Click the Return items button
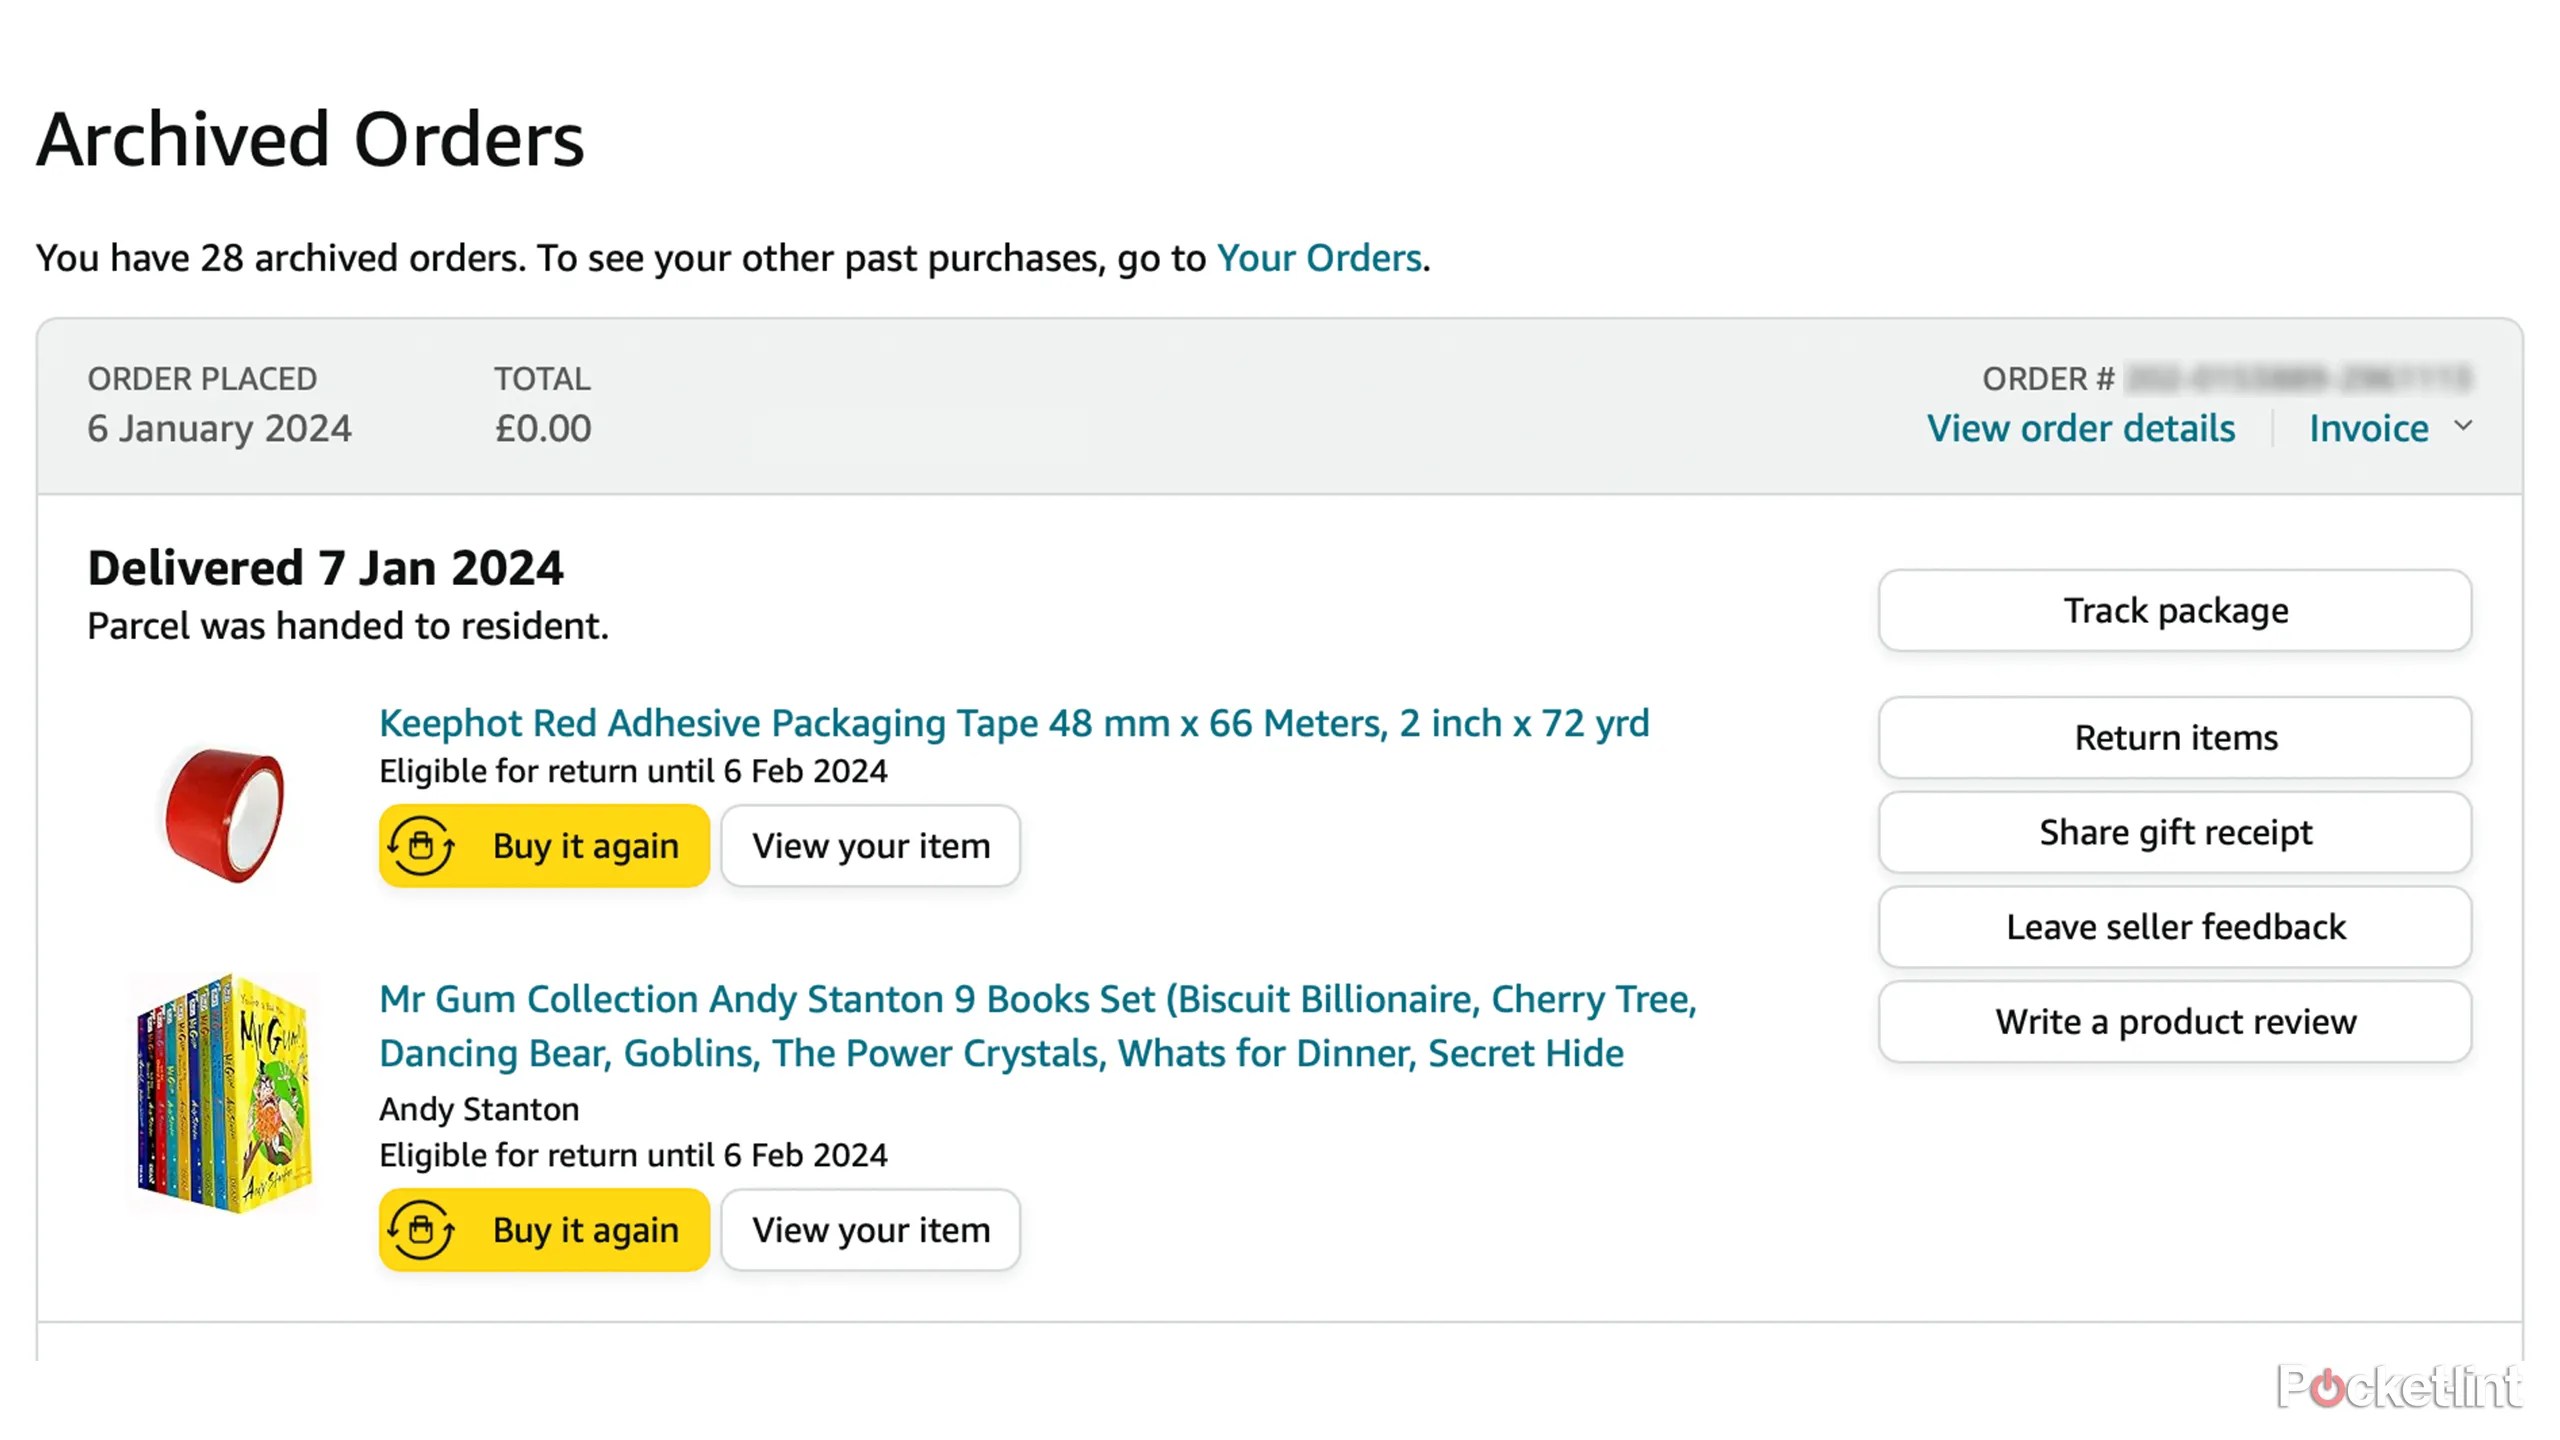The image size is (2560, 1440). point(2175,738)
